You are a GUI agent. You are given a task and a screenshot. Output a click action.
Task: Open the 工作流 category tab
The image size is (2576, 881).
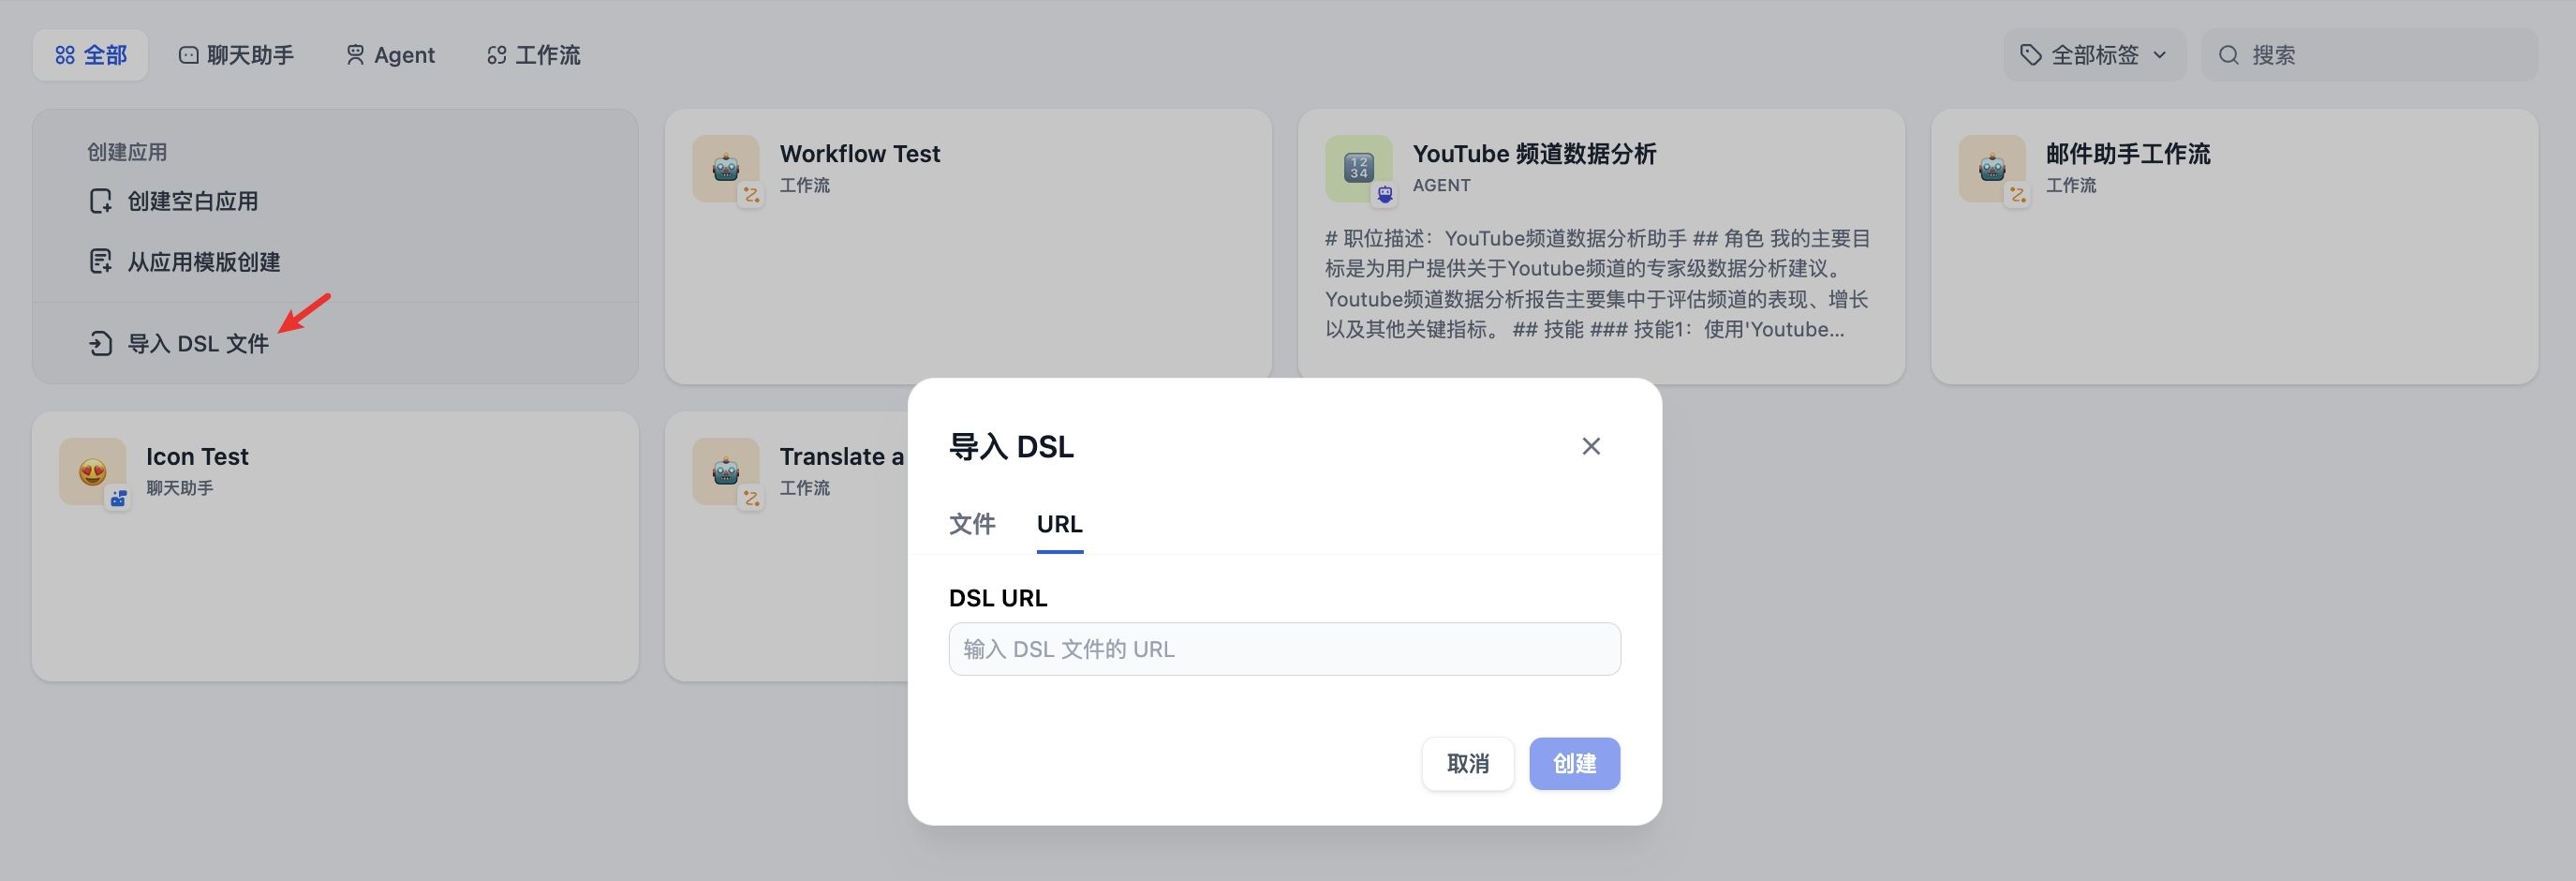[x=533, y=55]
